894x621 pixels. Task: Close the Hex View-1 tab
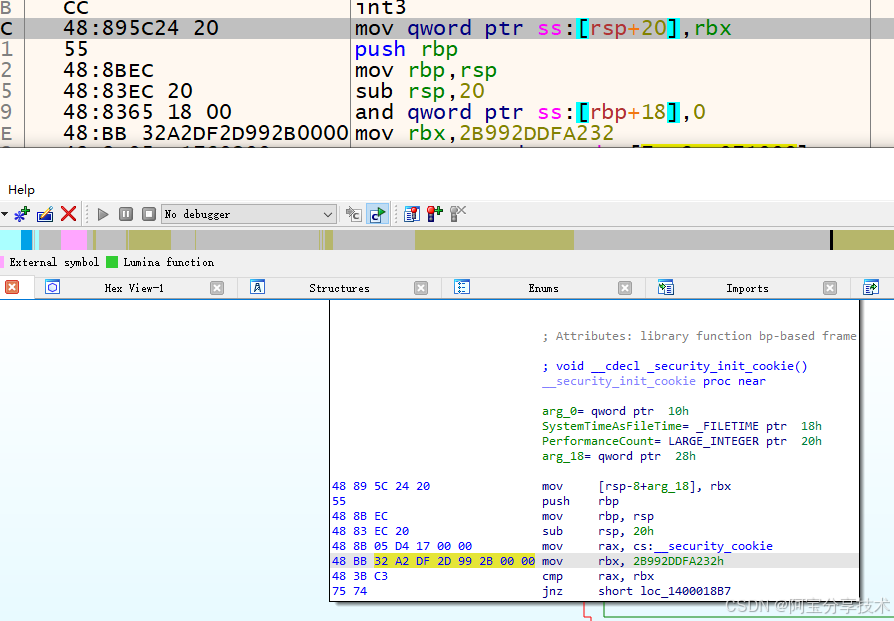217,288
